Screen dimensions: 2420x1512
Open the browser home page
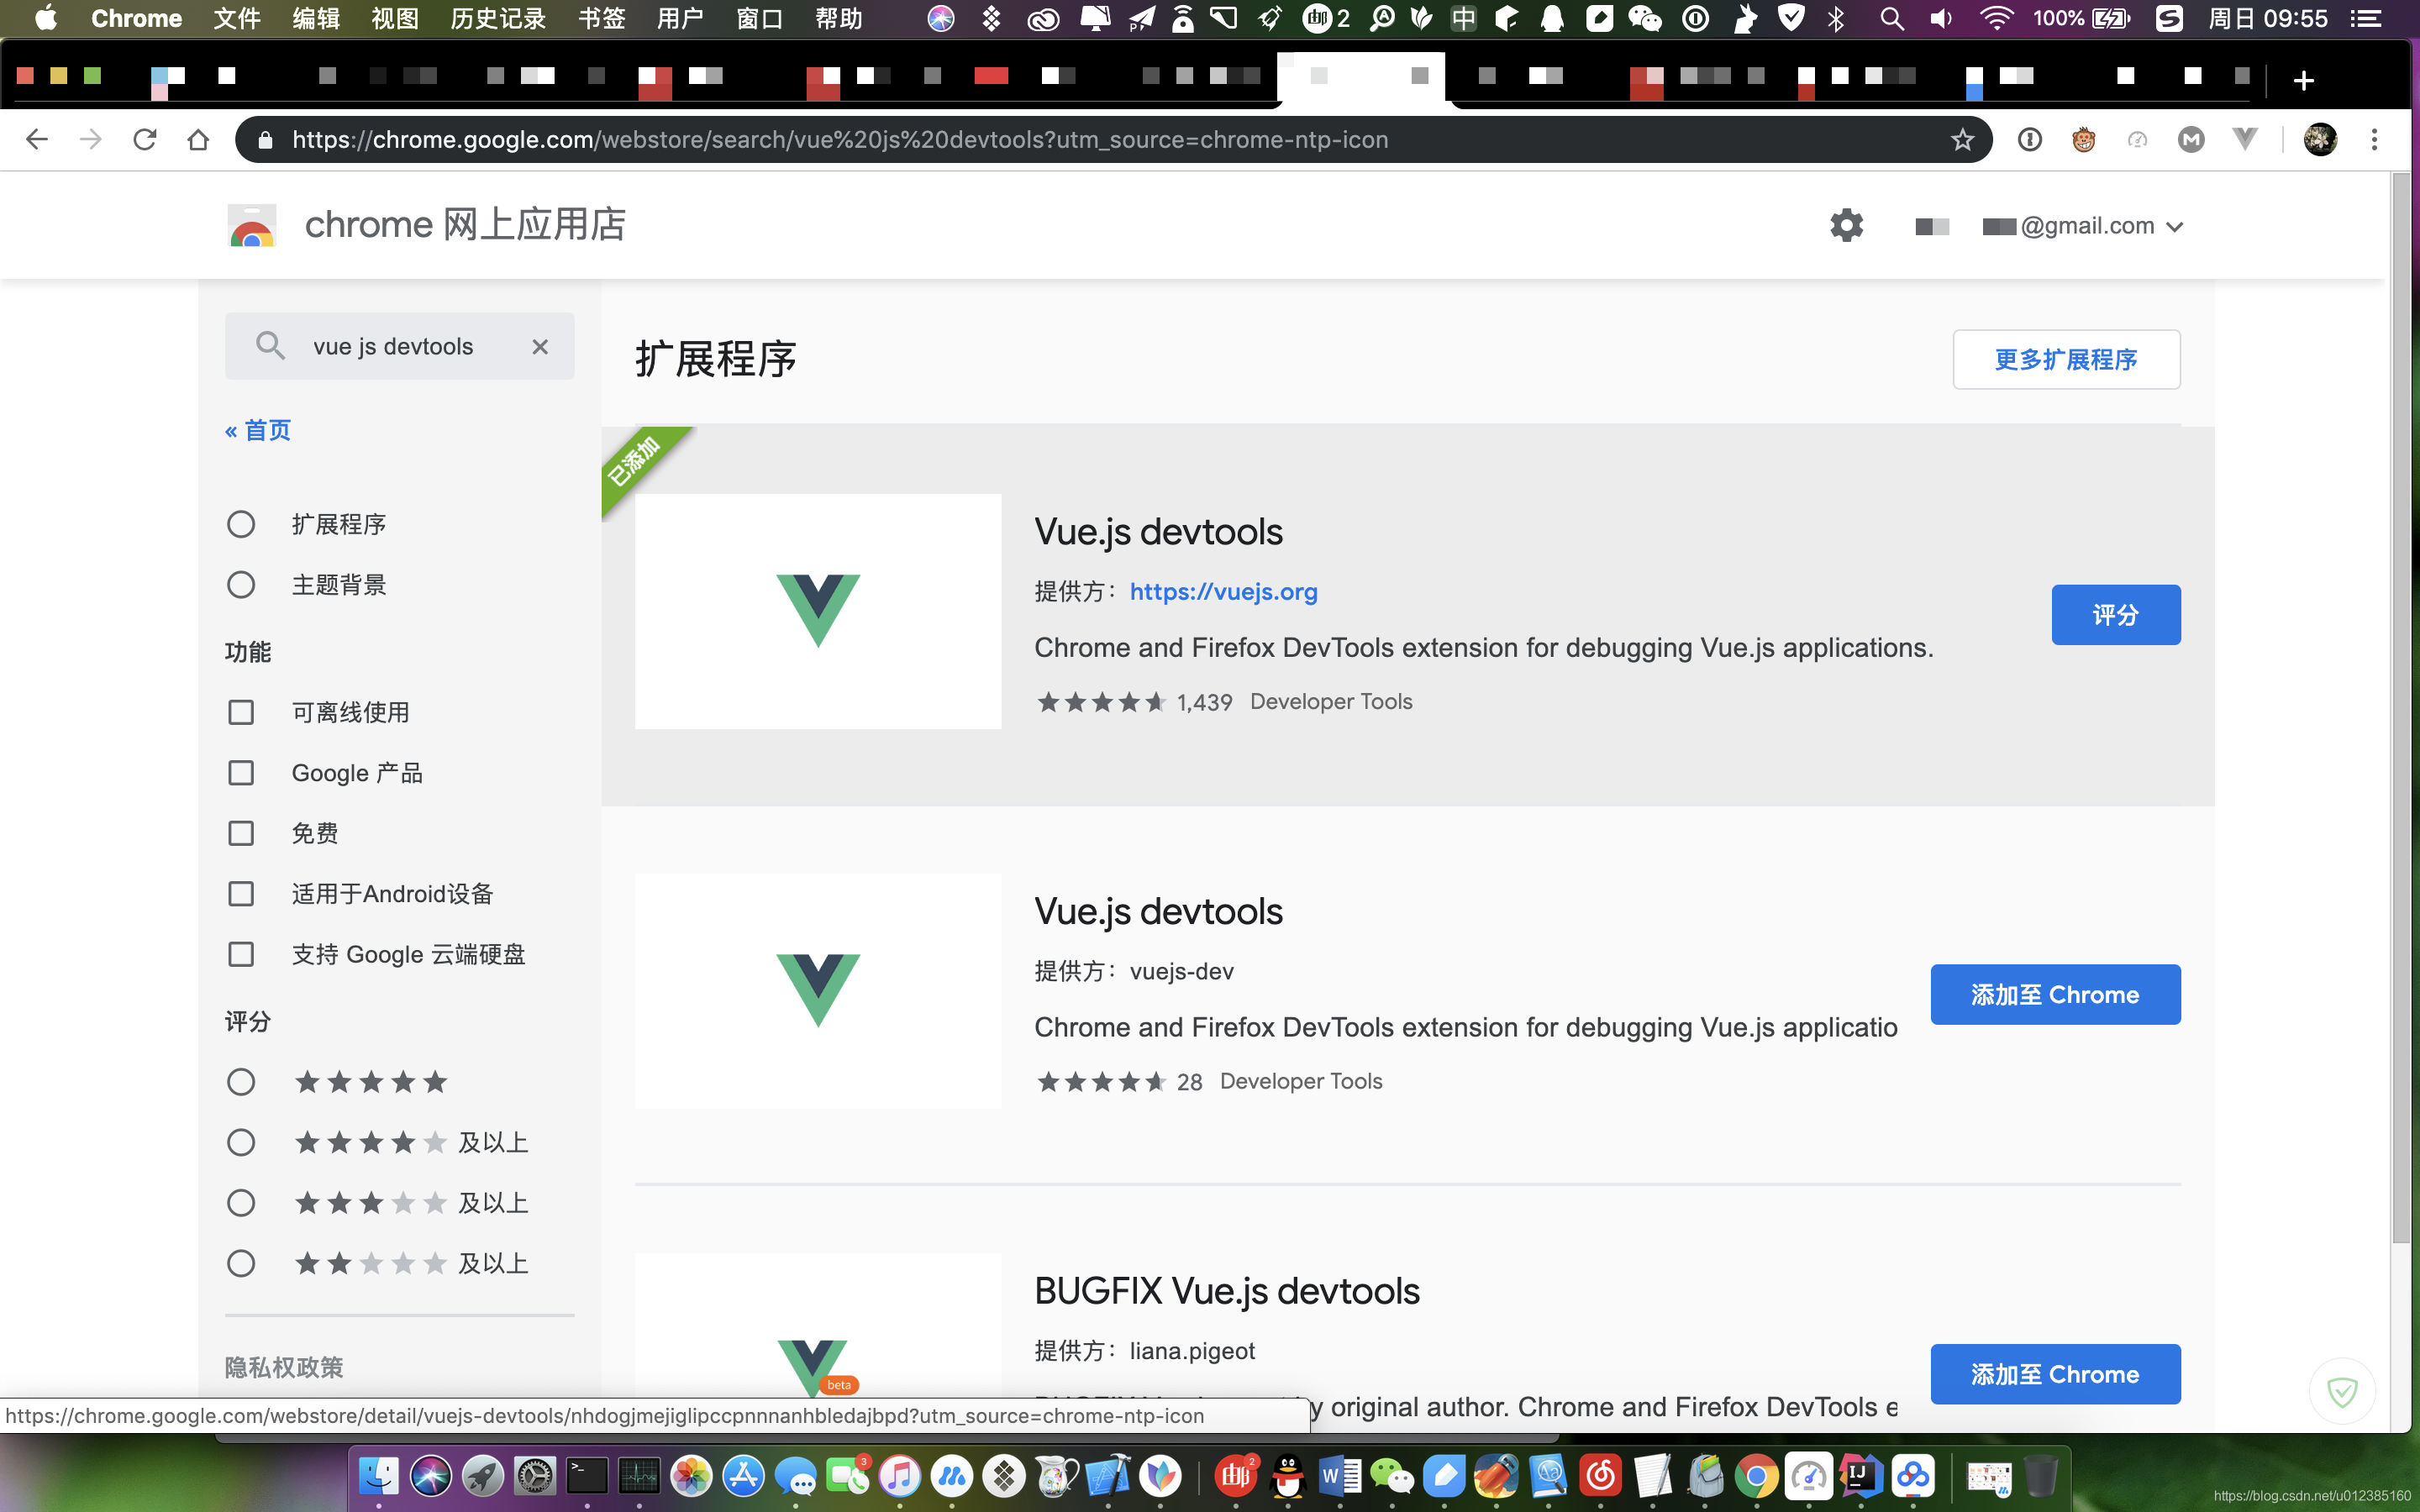pos(198,140)
